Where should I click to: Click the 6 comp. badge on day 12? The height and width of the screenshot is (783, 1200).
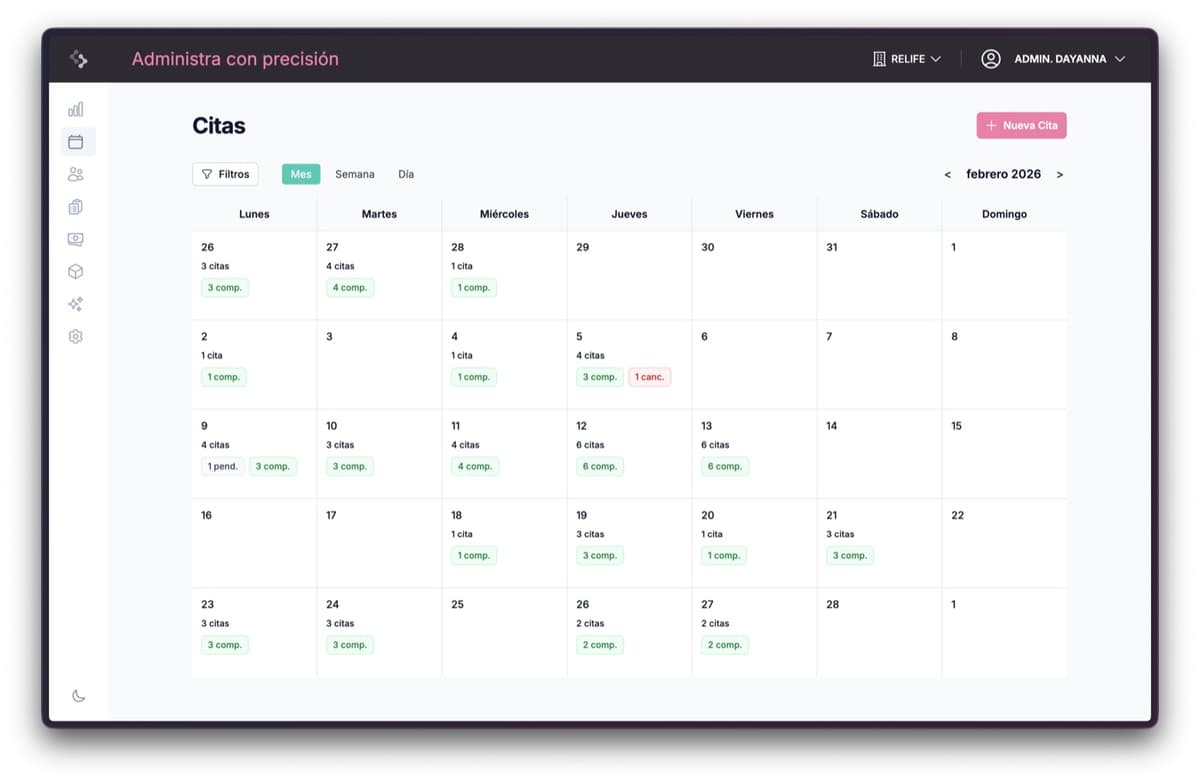[600, 466]
